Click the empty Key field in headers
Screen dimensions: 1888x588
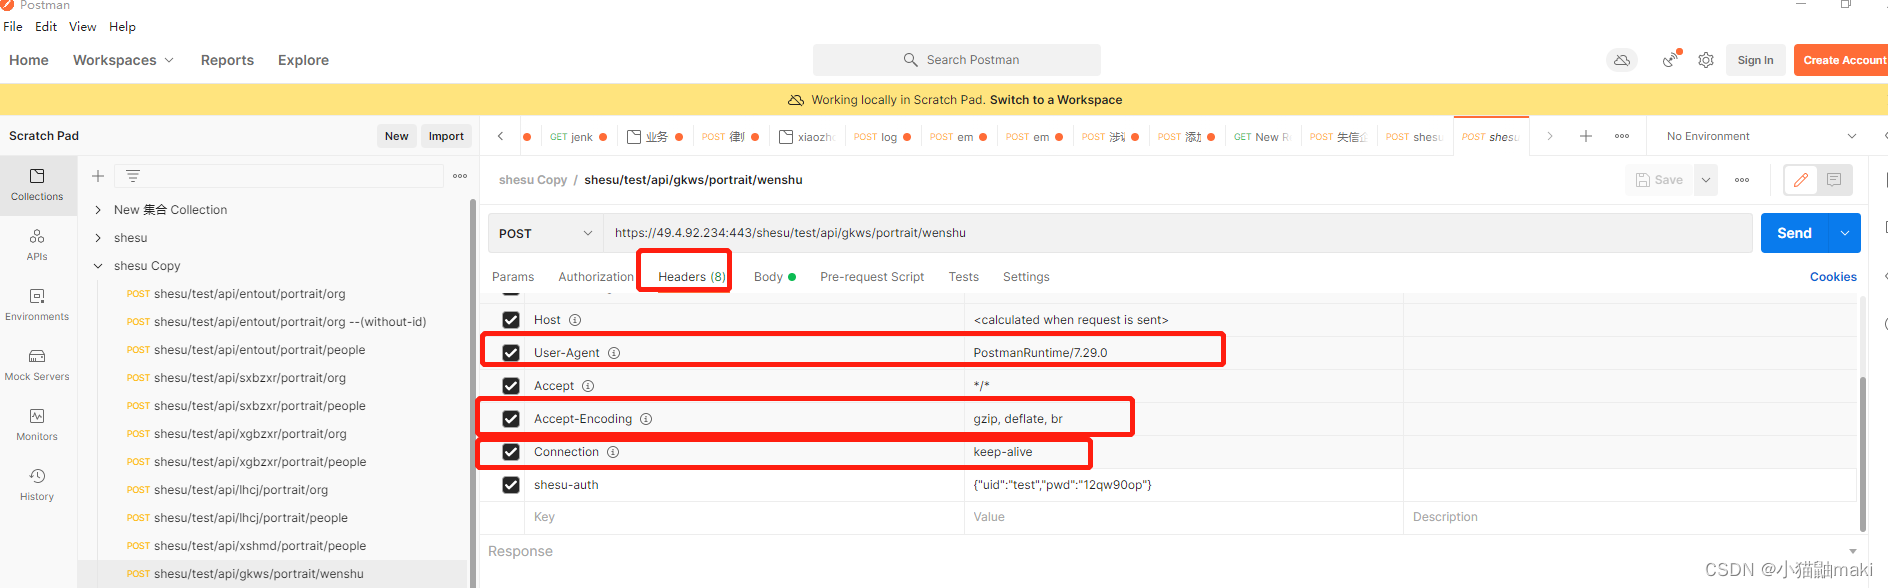pyautogui.click(x=744, y=517)
